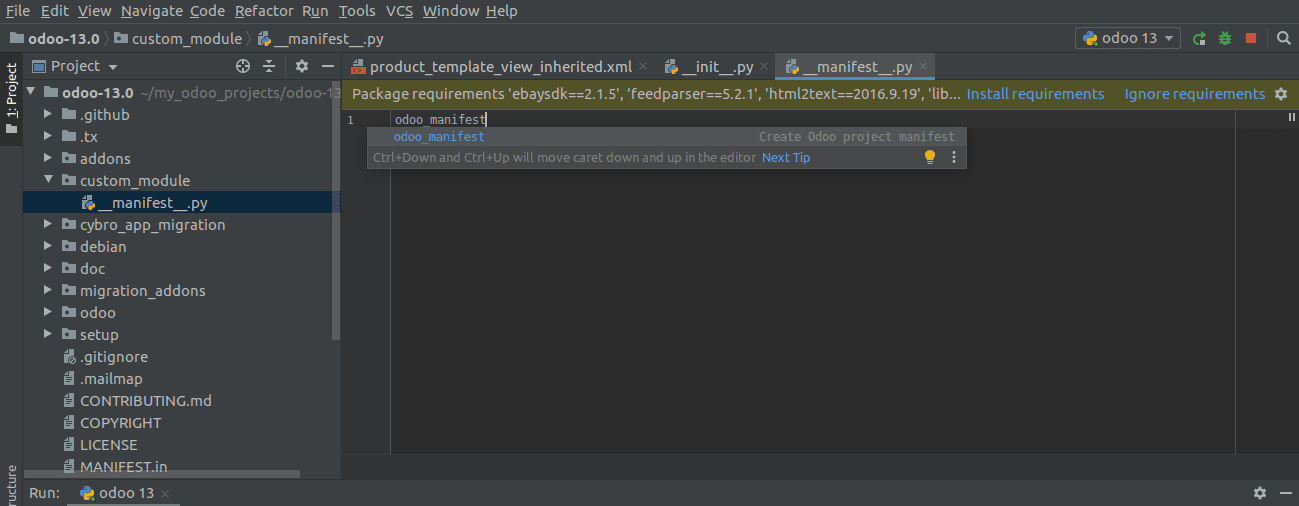Click in editor line 1 text

440,120
